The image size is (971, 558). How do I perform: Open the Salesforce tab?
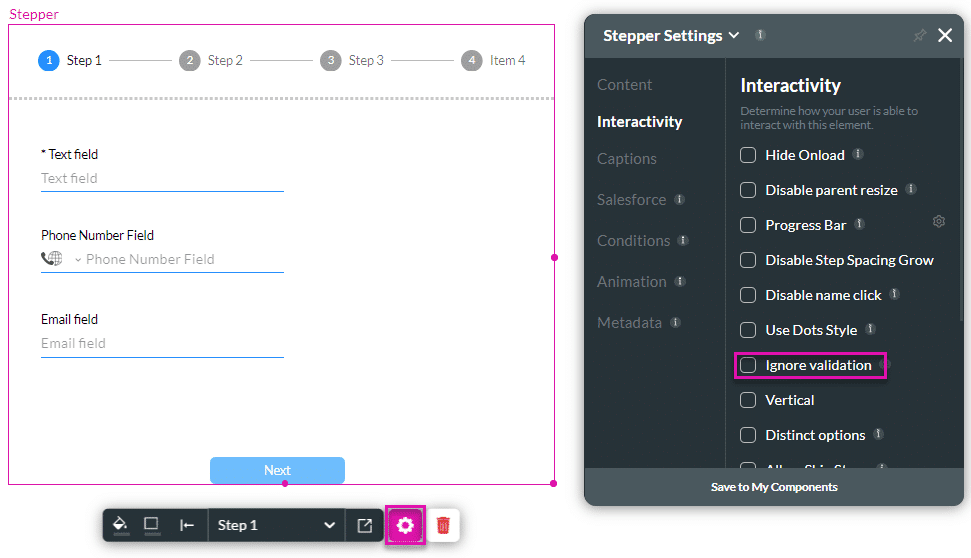pos(632,199)
